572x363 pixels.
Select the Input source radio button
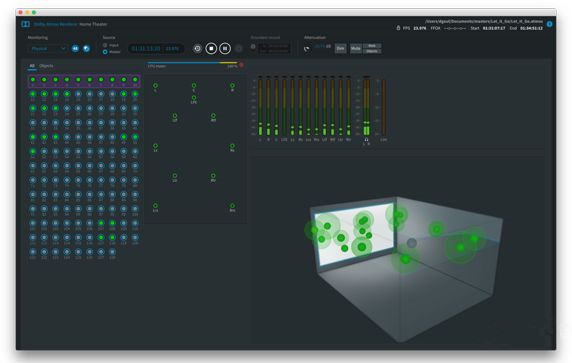105,45
